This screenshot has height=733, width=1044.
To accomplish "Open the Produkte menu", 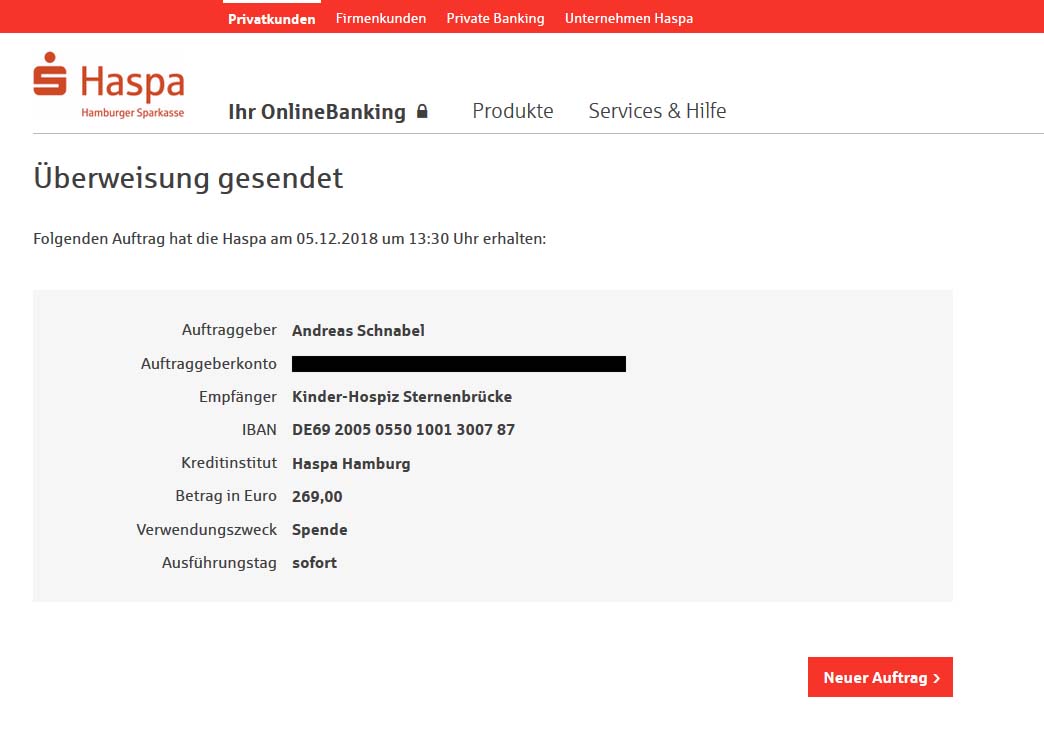I will point(512,111).
